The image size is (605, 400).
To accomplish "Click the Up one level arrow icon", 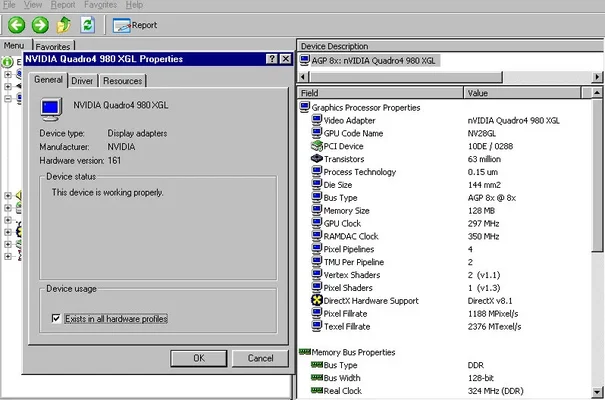I will [64, 25].
